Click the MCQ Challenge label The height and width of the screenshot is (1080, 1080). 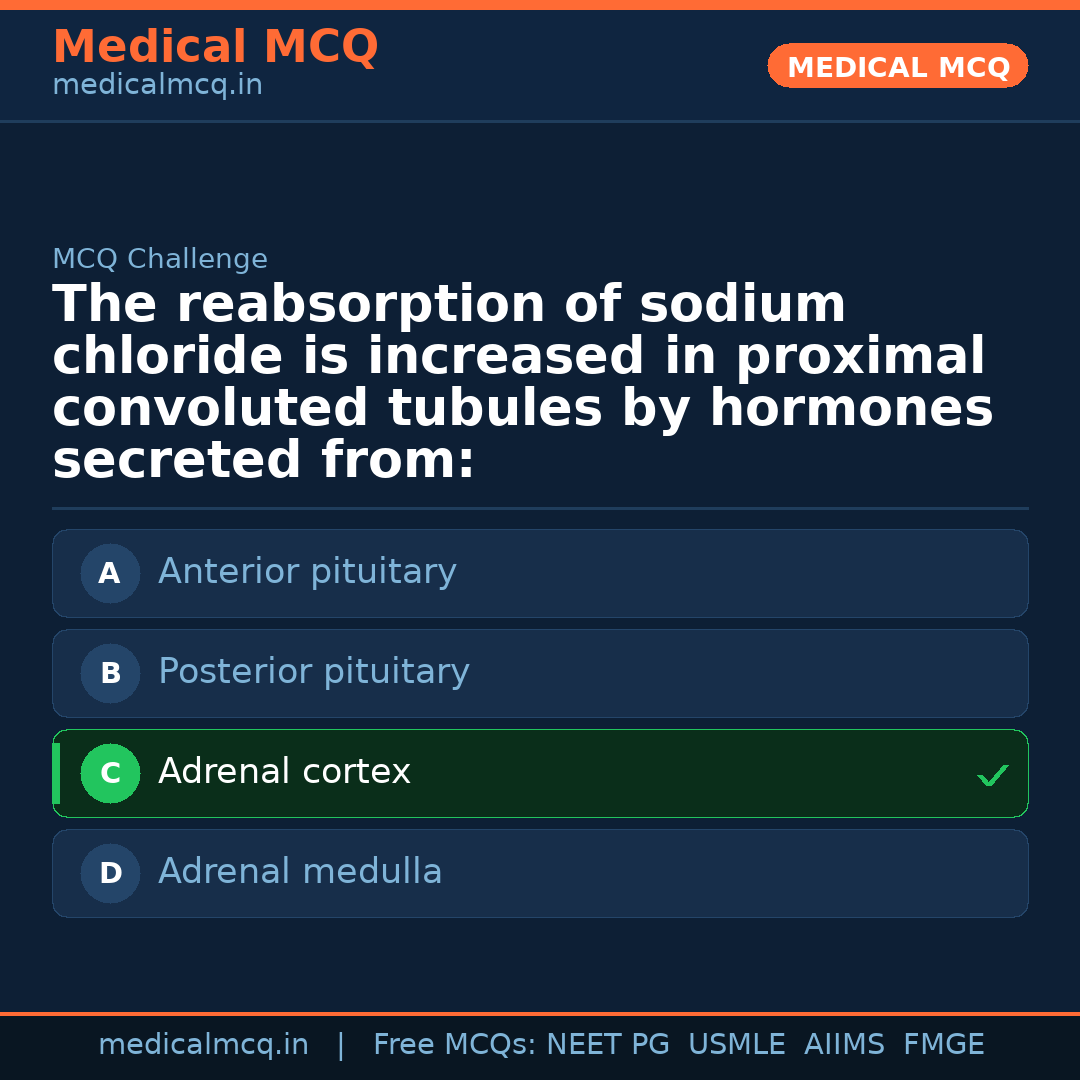(160, 259)
